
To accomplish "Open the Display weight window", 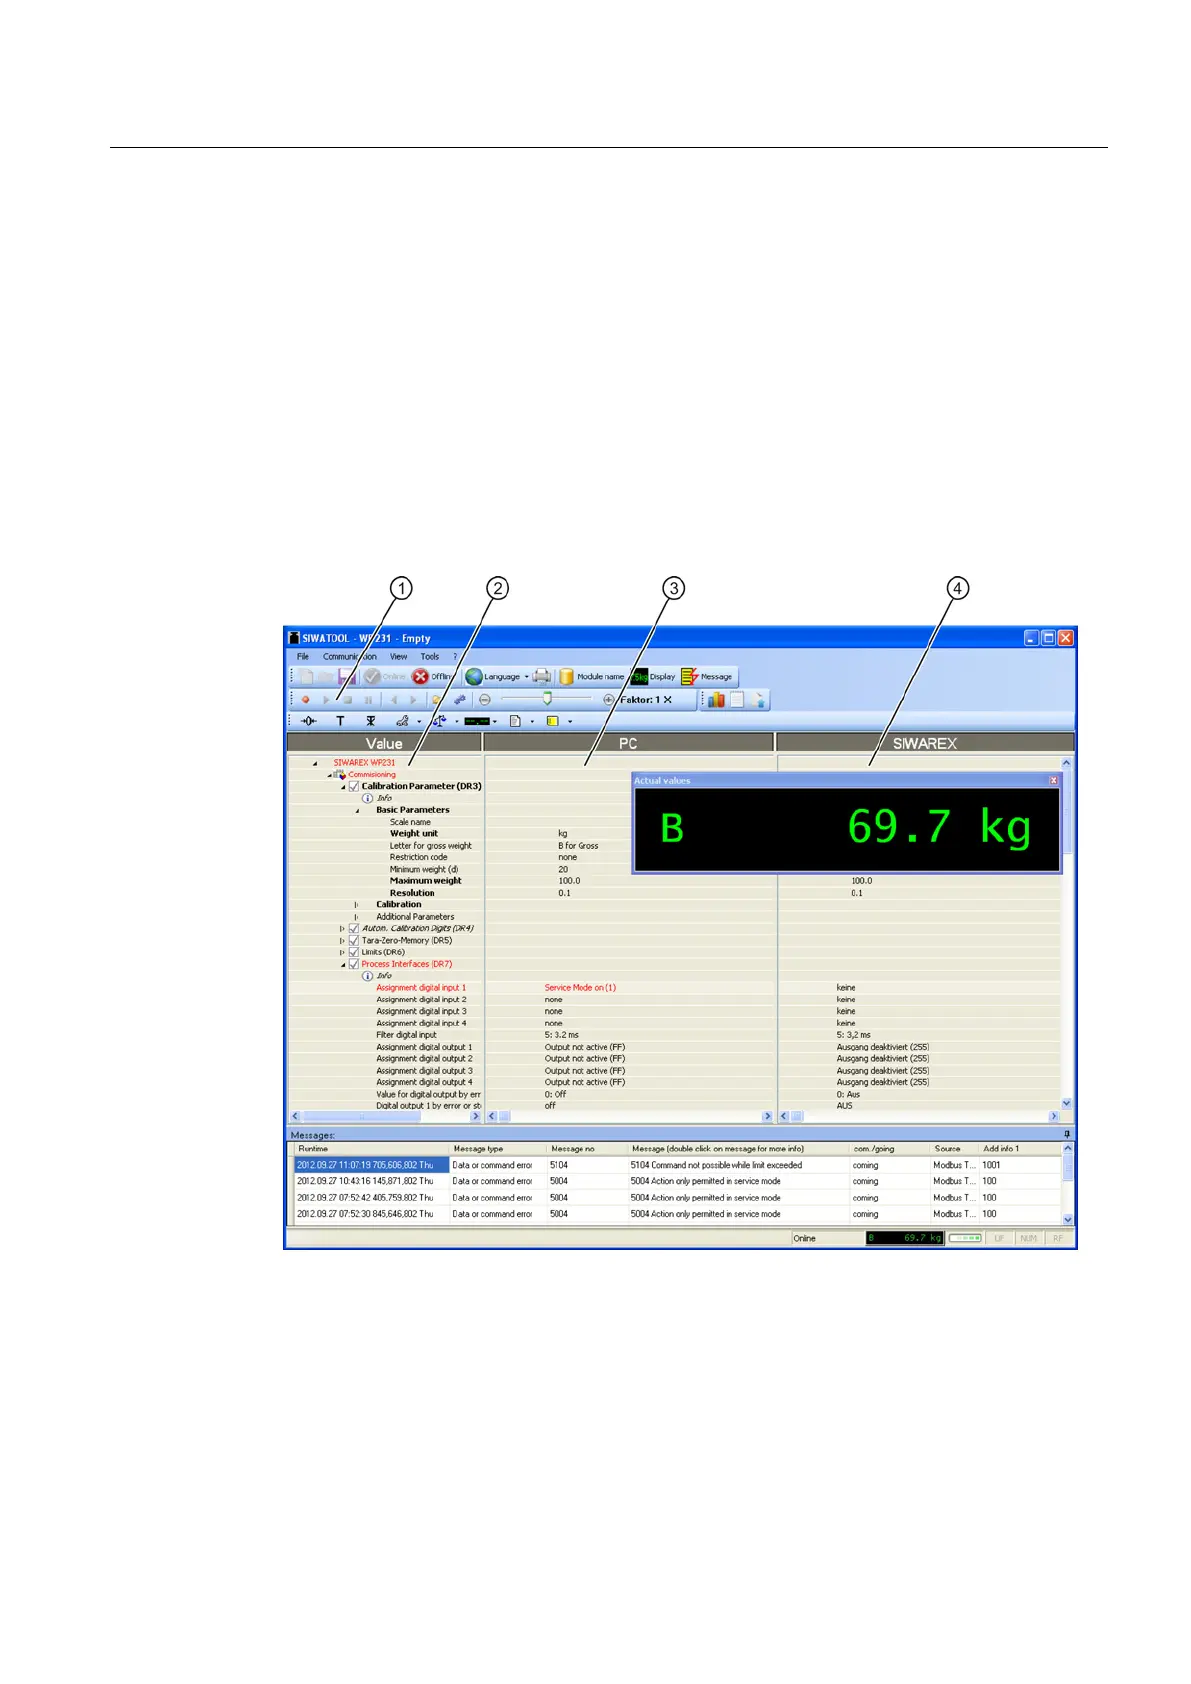I will (x=653, y=677).
